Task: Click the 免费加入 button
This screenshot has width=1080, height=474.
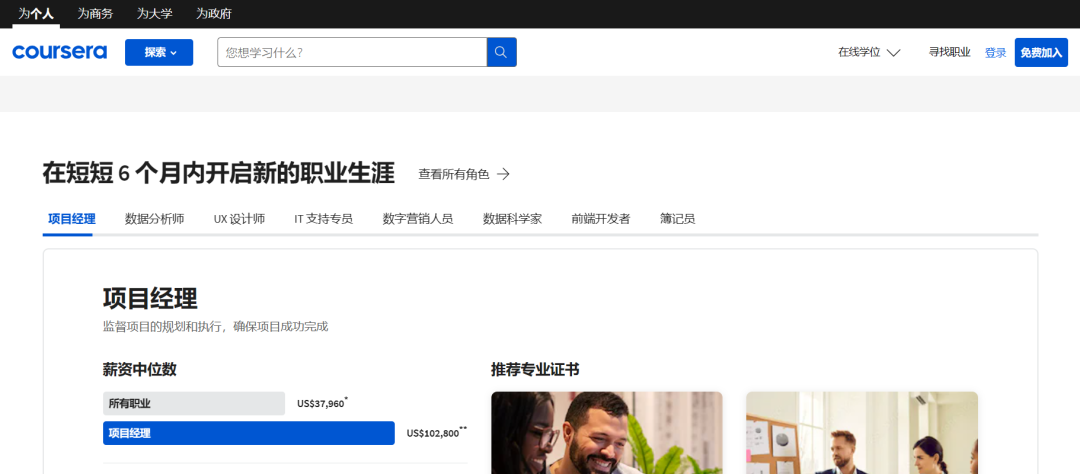Action: point(1041,52)
